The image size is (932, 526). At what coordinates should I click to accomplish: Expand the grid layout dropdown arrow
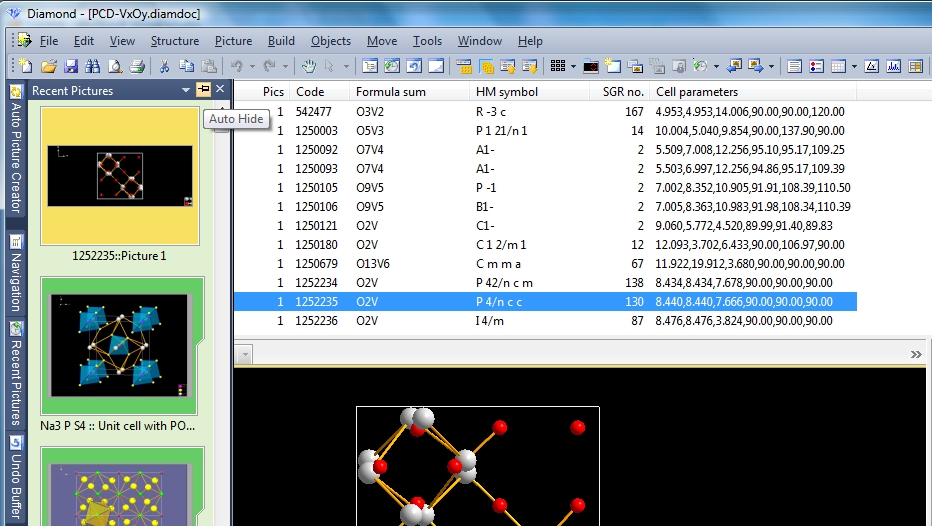click(572, 66)
